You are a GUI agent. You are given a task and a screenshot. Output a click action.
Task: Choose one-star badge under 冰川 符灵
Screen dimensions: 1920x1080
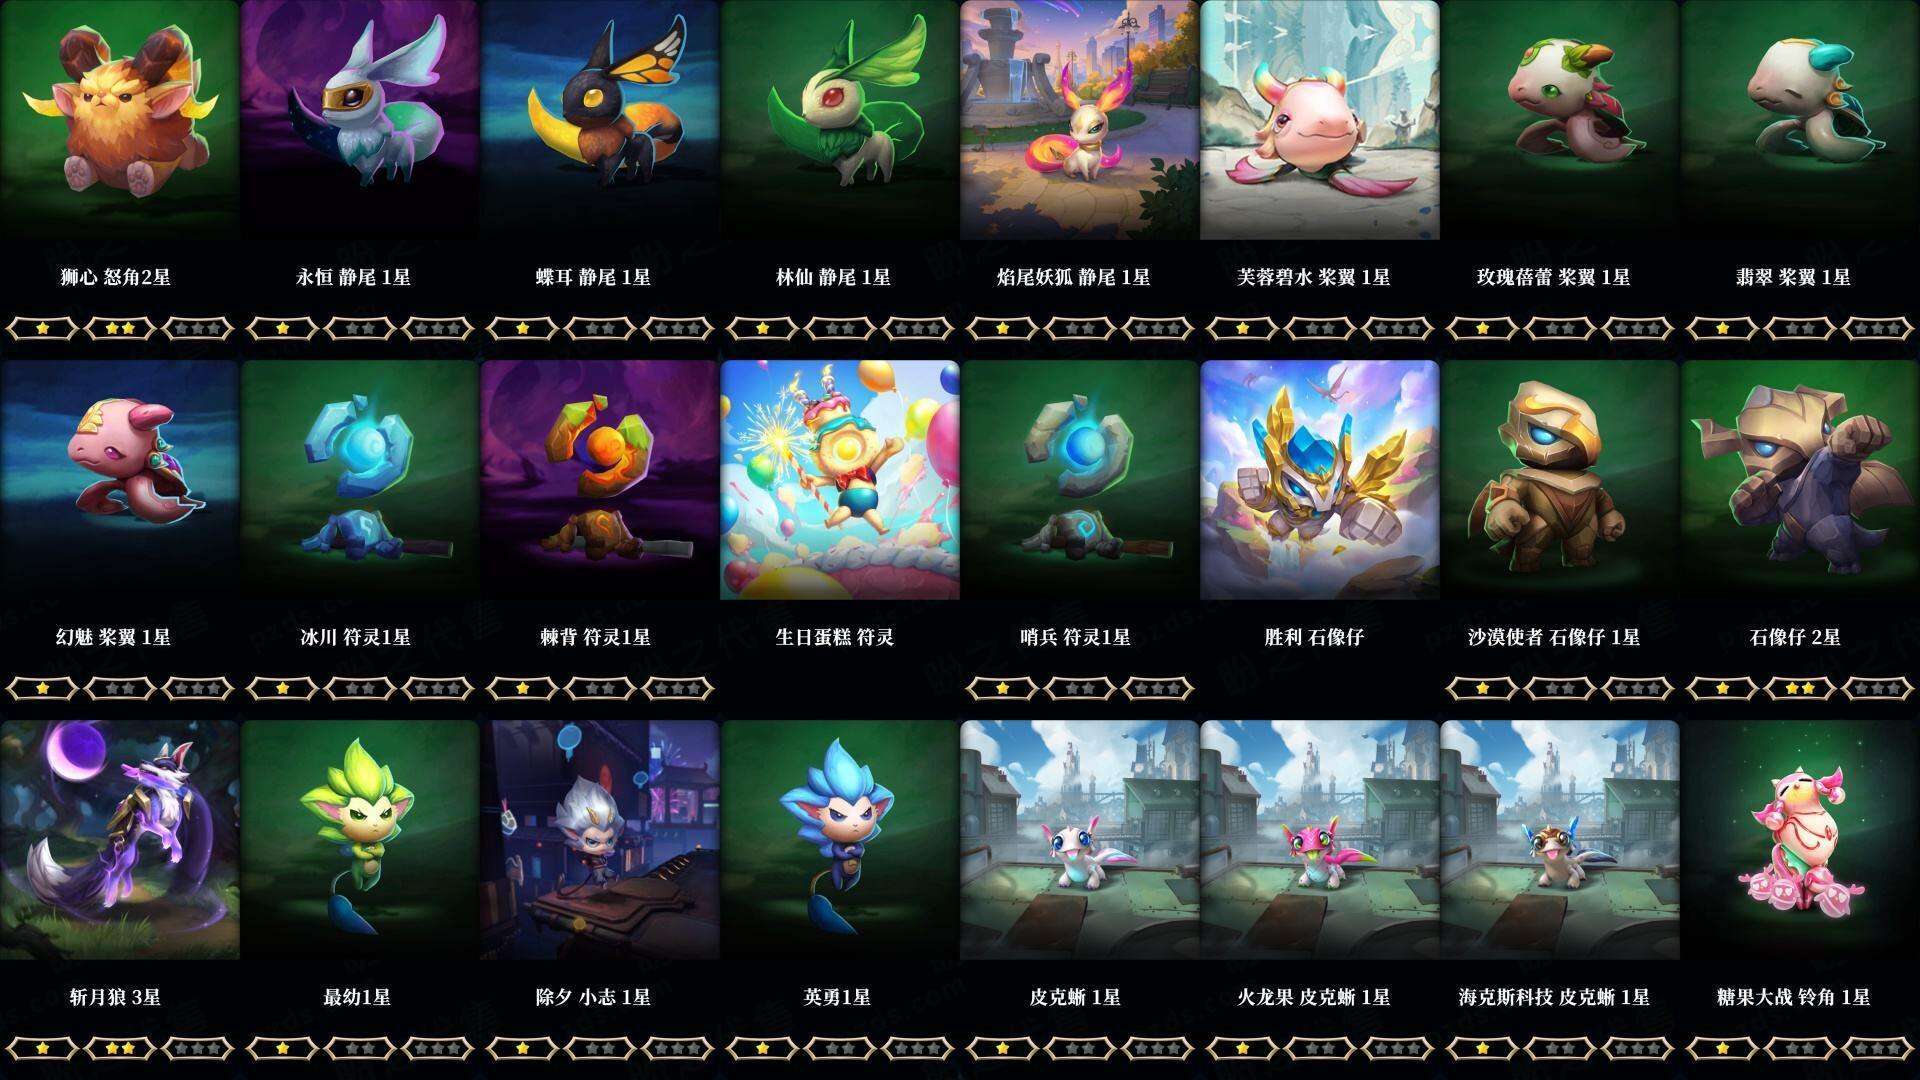pos(282,688)
